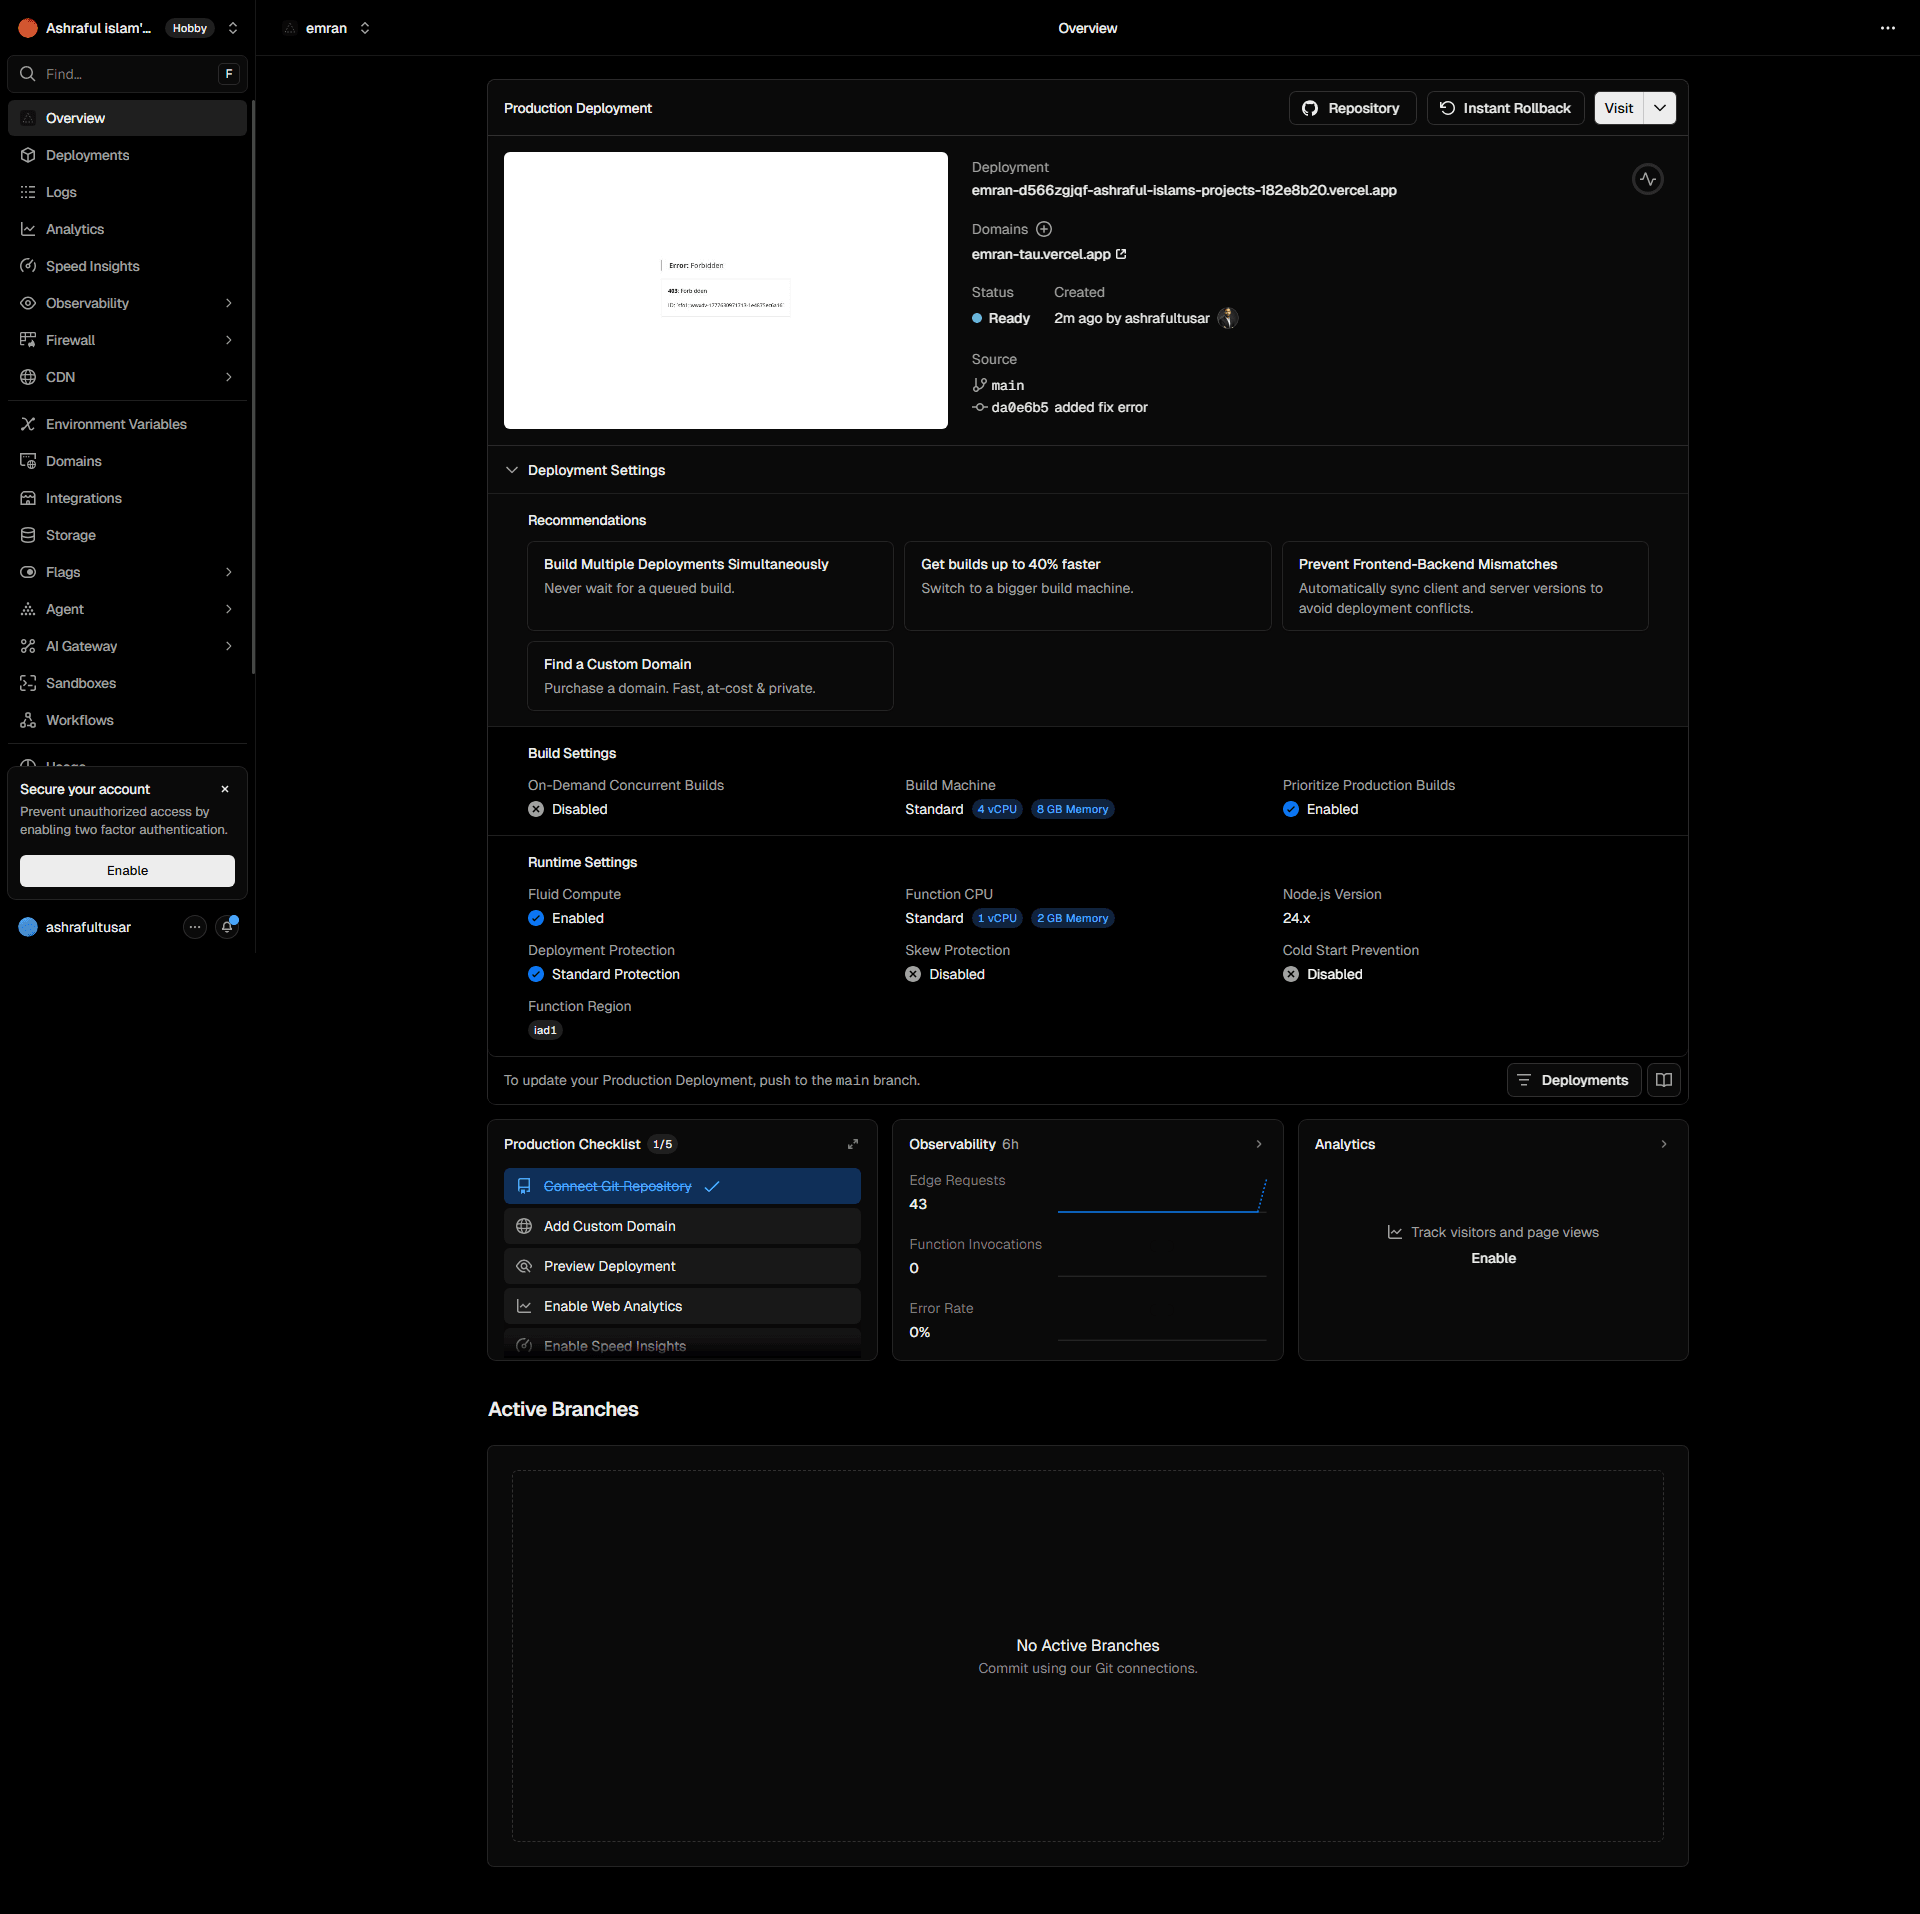Click the deployment activity pulse icon
This screenshot has width=1920, height=1914.
pyautogui.click(x=1648, y=179)
